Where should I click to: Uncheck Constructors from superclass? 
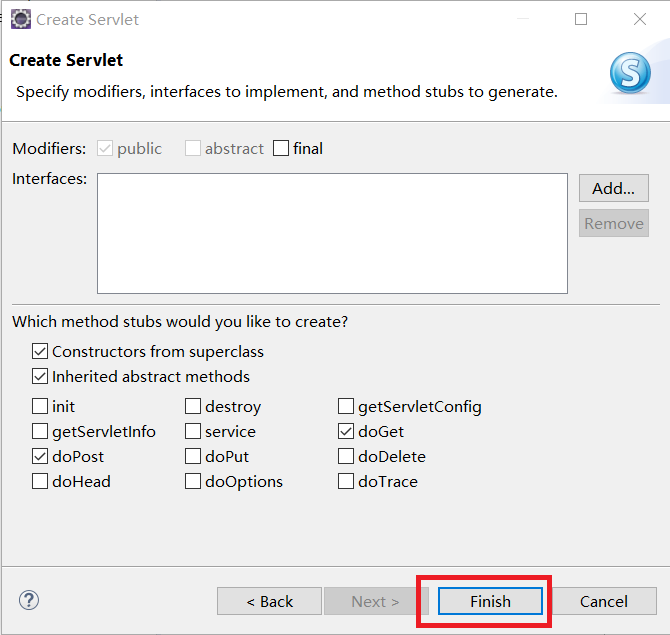[40, 352]
